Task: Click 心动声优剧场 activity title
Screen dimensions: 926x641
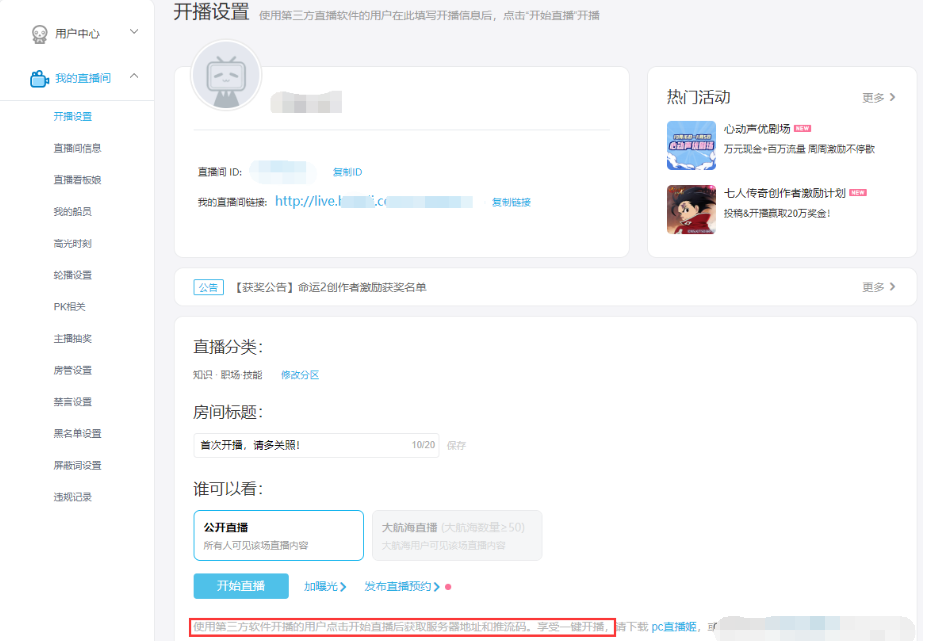Action: point(757,129)
